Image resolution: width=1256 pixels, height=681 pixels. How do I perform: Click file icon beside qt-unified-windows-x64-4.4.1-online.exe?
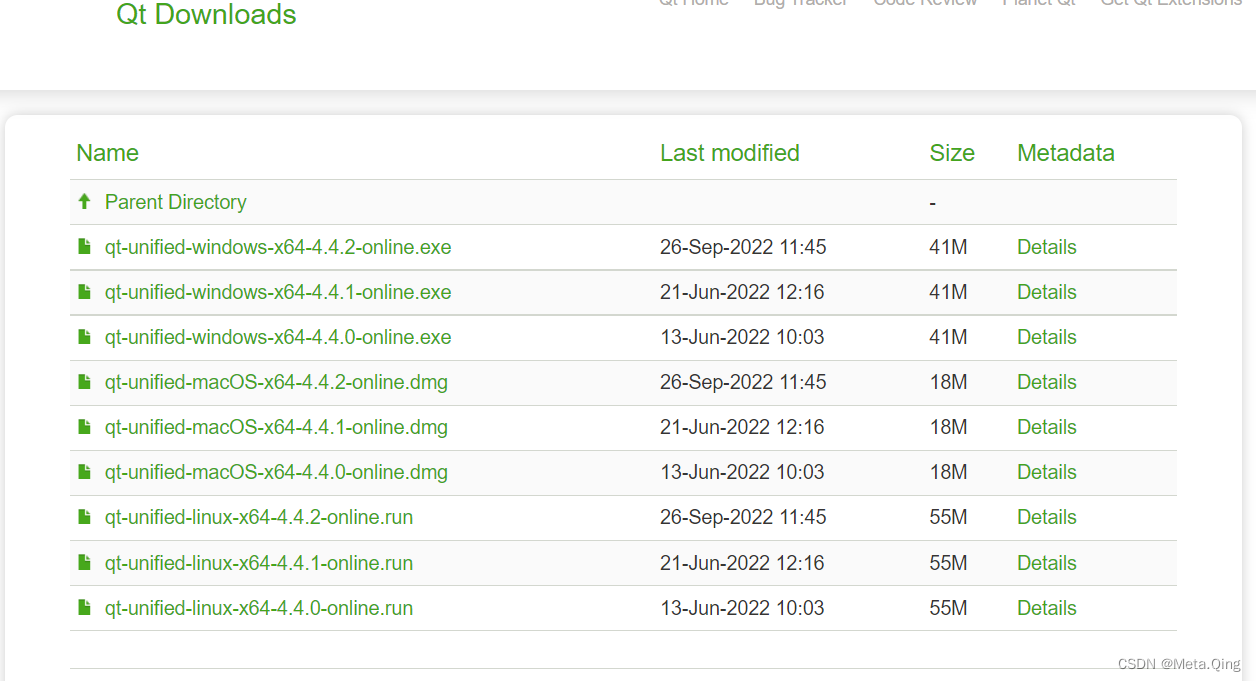click(85, 292)
